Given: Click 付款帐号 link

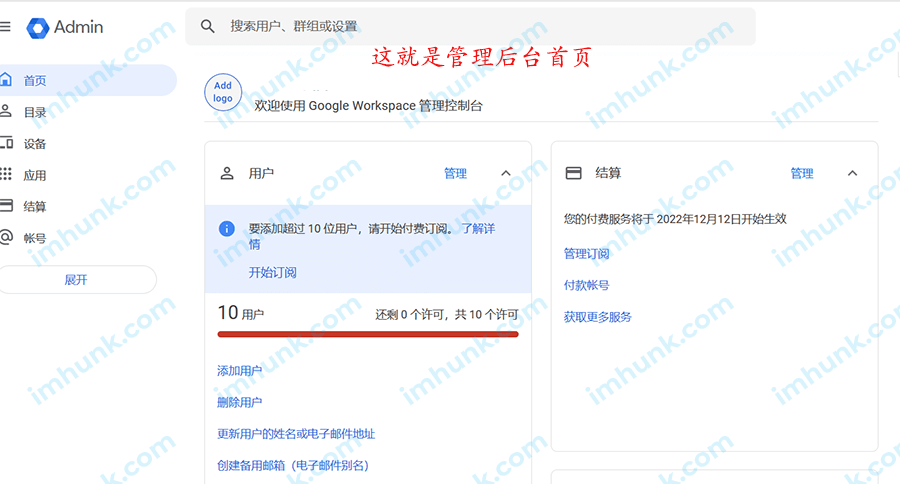Looking at the screenshot, I should click(x=587, y=285).
